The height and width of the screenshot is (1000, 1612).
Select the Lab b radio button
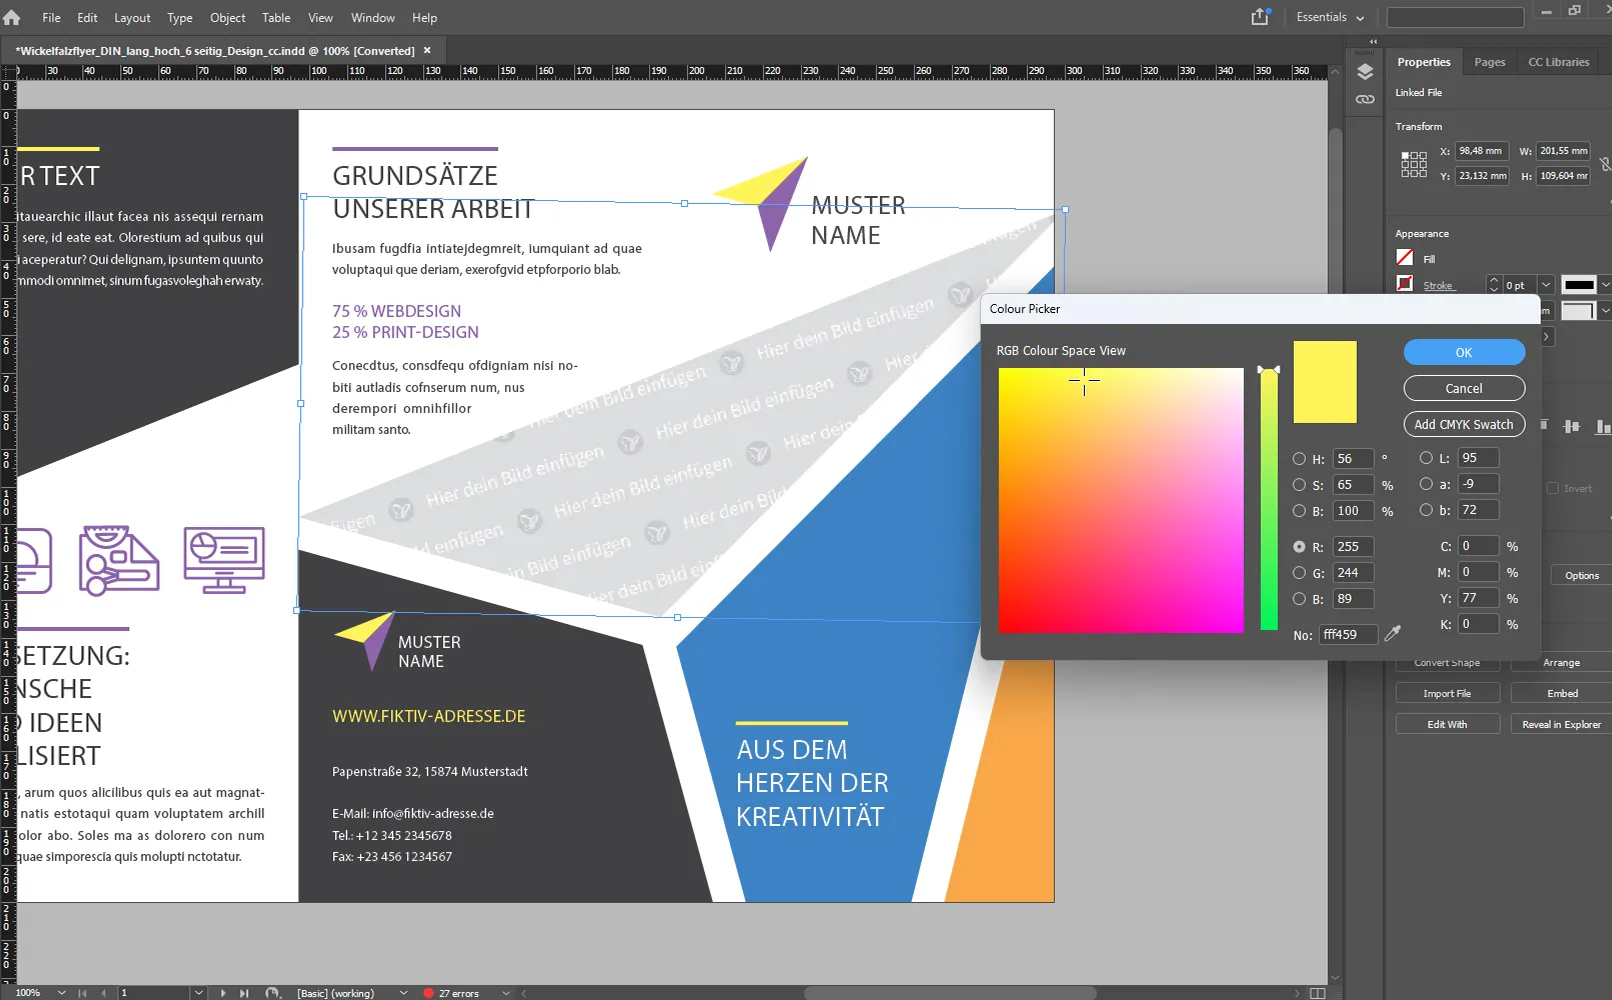pyautogui.click(x=1426, y=510)
